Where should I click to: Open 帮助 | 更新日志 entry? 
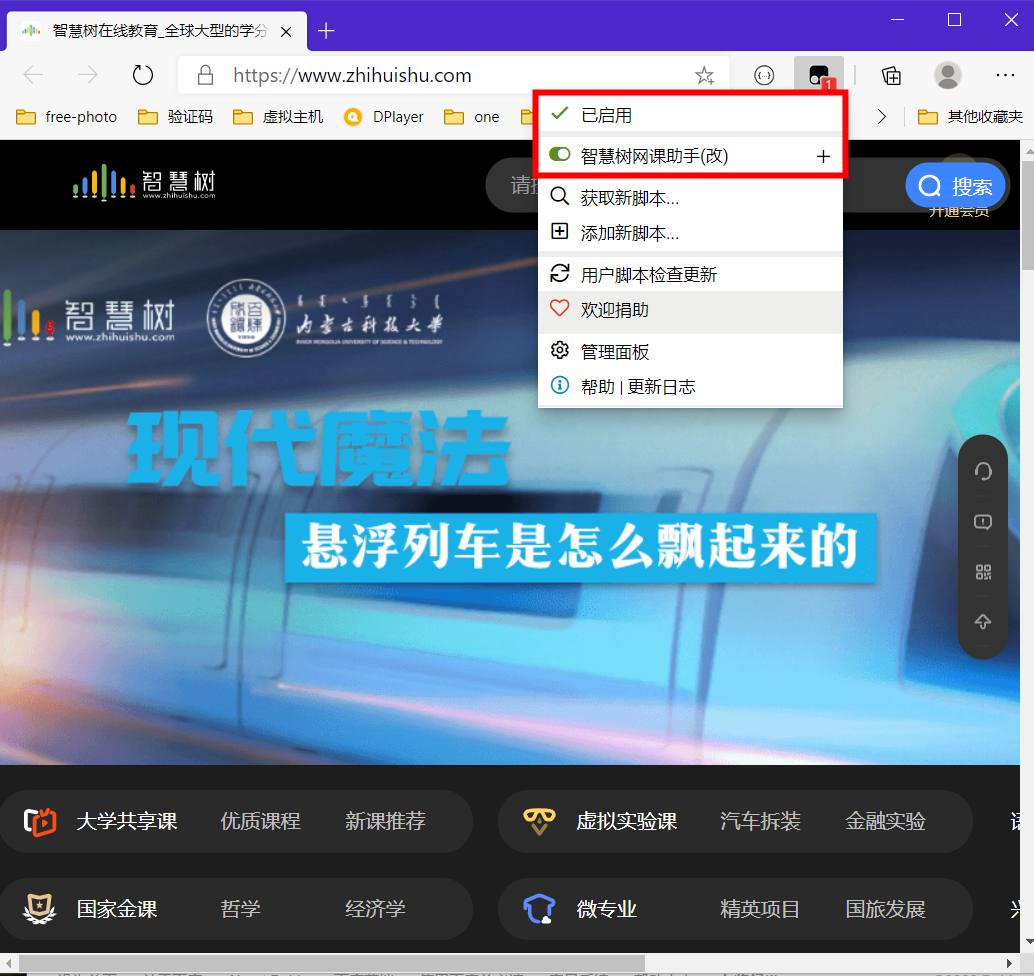pyautogui.click(x=690, y=386)
